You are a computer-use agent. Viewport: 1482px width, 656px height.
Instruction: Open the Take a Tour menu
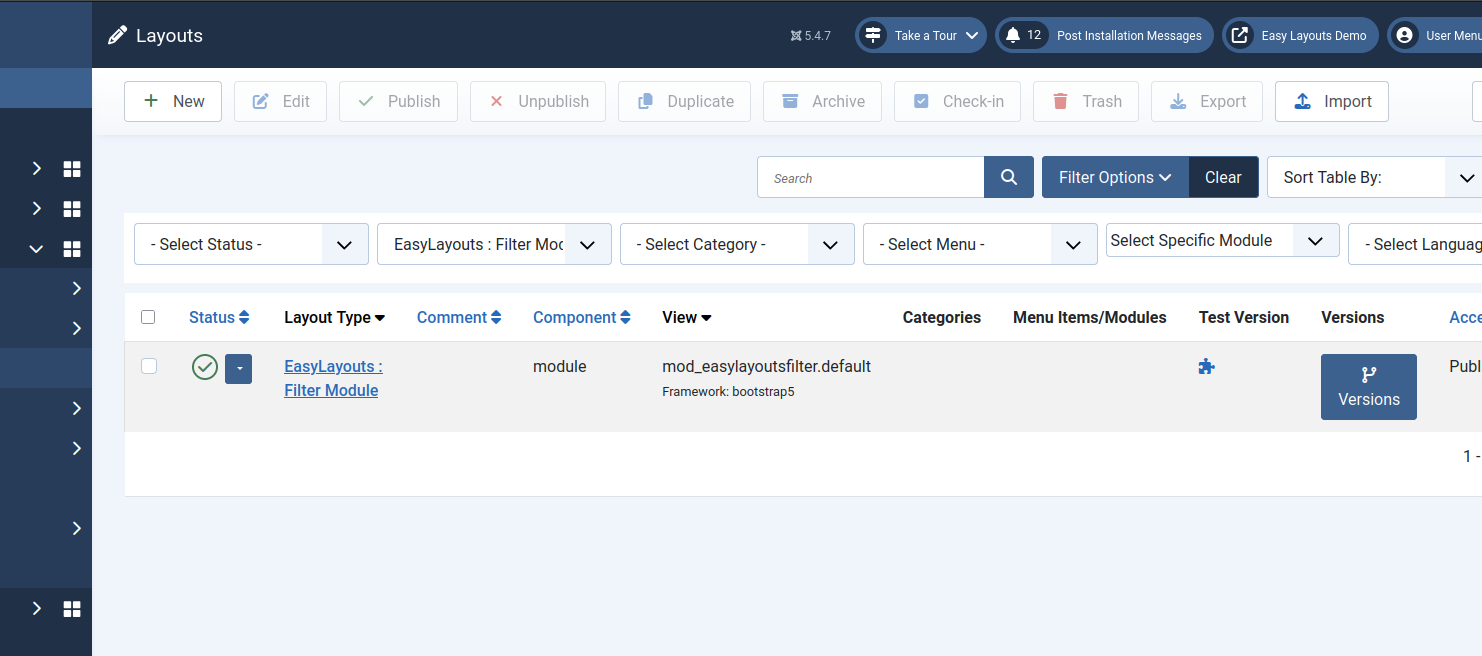(x=921, y=35)
